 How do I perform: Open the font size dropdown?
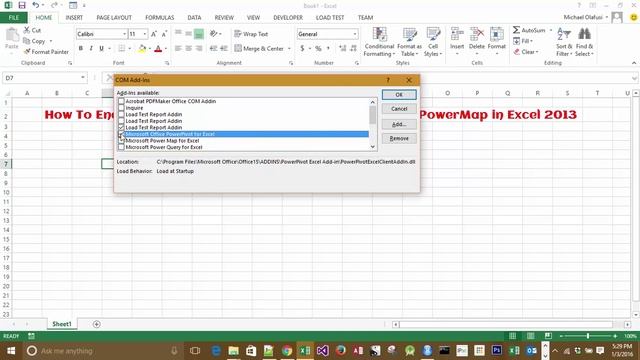pyautogui.click(x=144, y=34)
